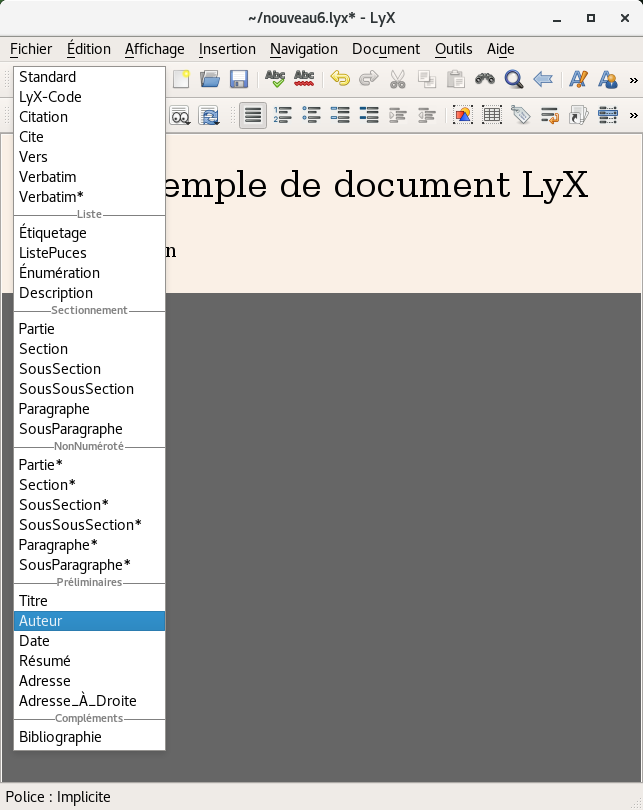Choose LyX-Code from the layout list
The height and width of the screenshot is (810, 643).
[x=89, y=97]
